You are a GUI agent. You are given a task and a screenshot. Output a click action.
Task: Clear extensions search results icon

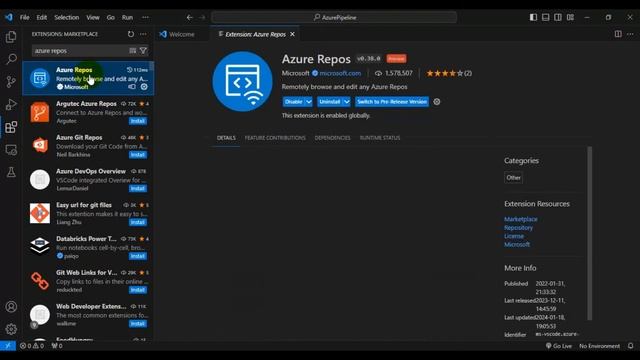(x=133, y=51)
